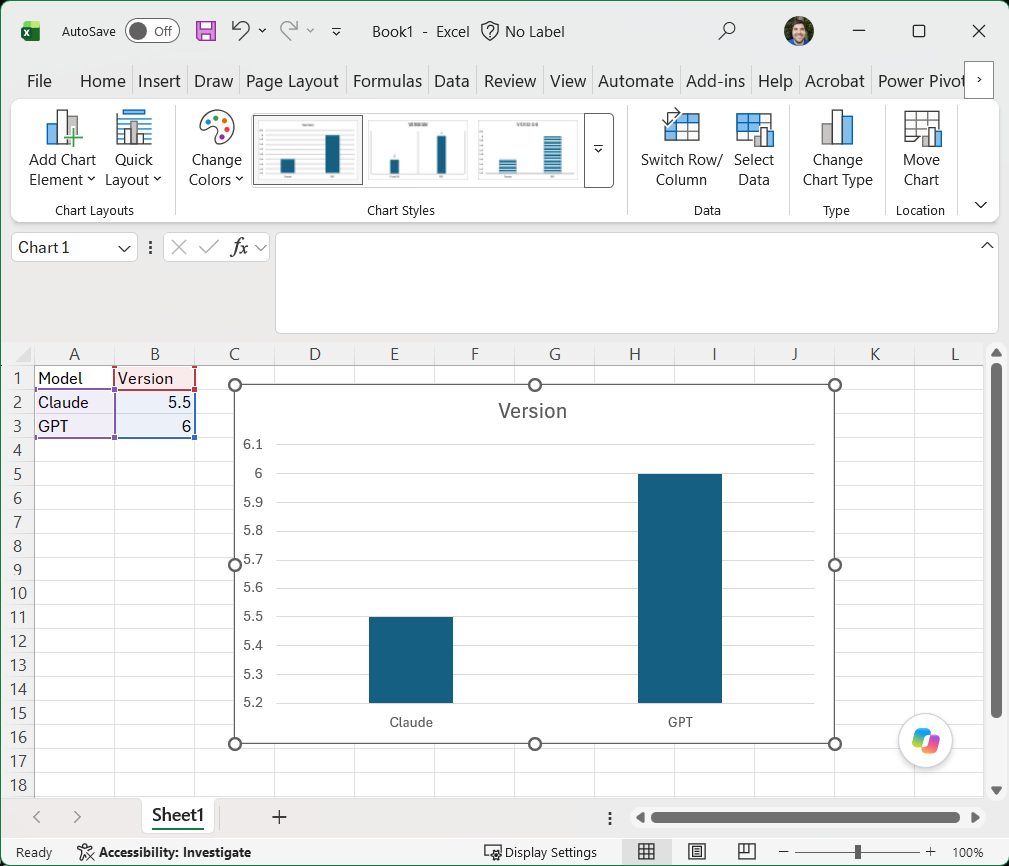Undo the last action
This screenshot has width=1009, height=866.
tap(241, 30)
